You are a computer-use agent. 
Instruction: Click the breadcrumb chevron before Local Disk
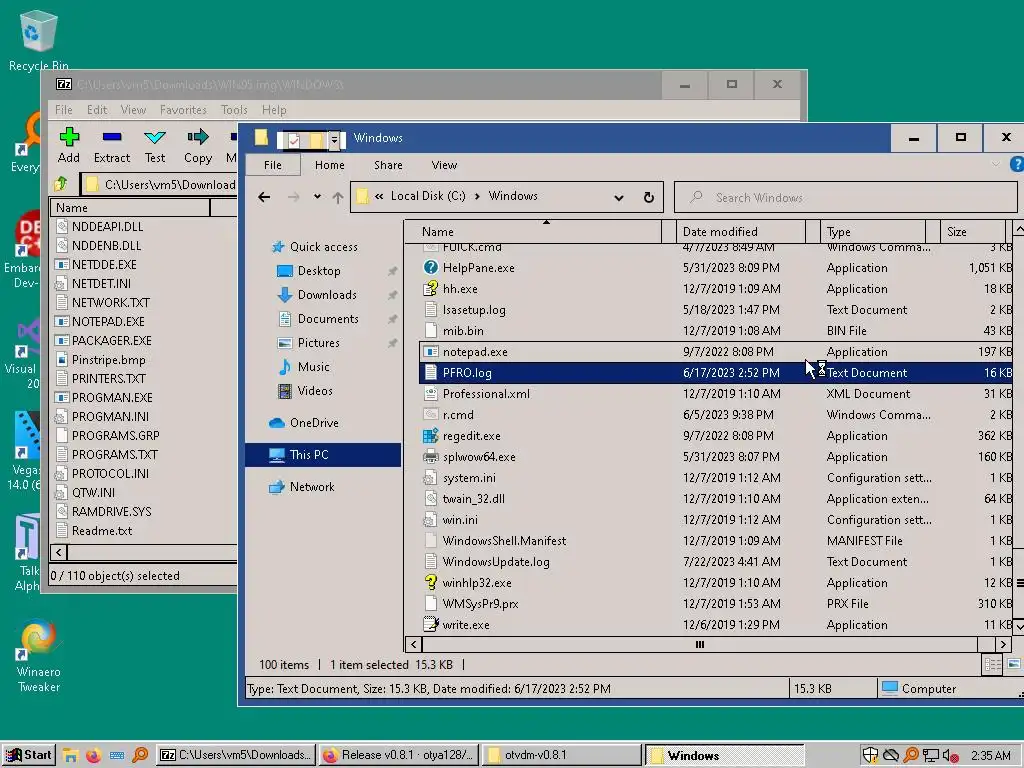(379, 196)
